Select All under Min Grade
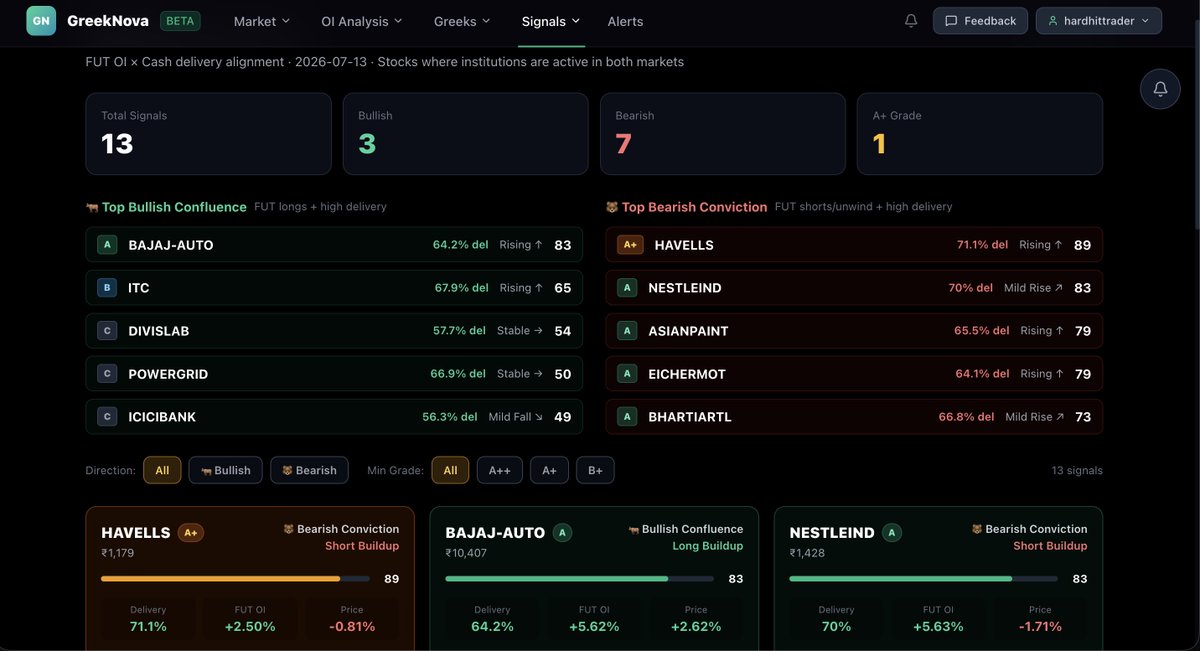1200x651 pixels. 450,470
